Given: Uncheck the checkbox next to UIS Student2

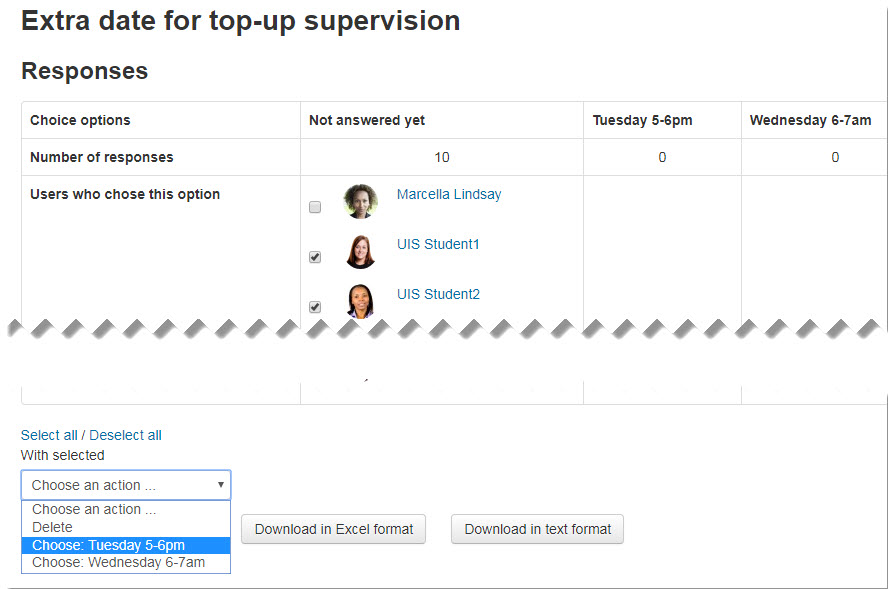Looking at the screenshot, I should pyautogui.click(x=315, y=307).
